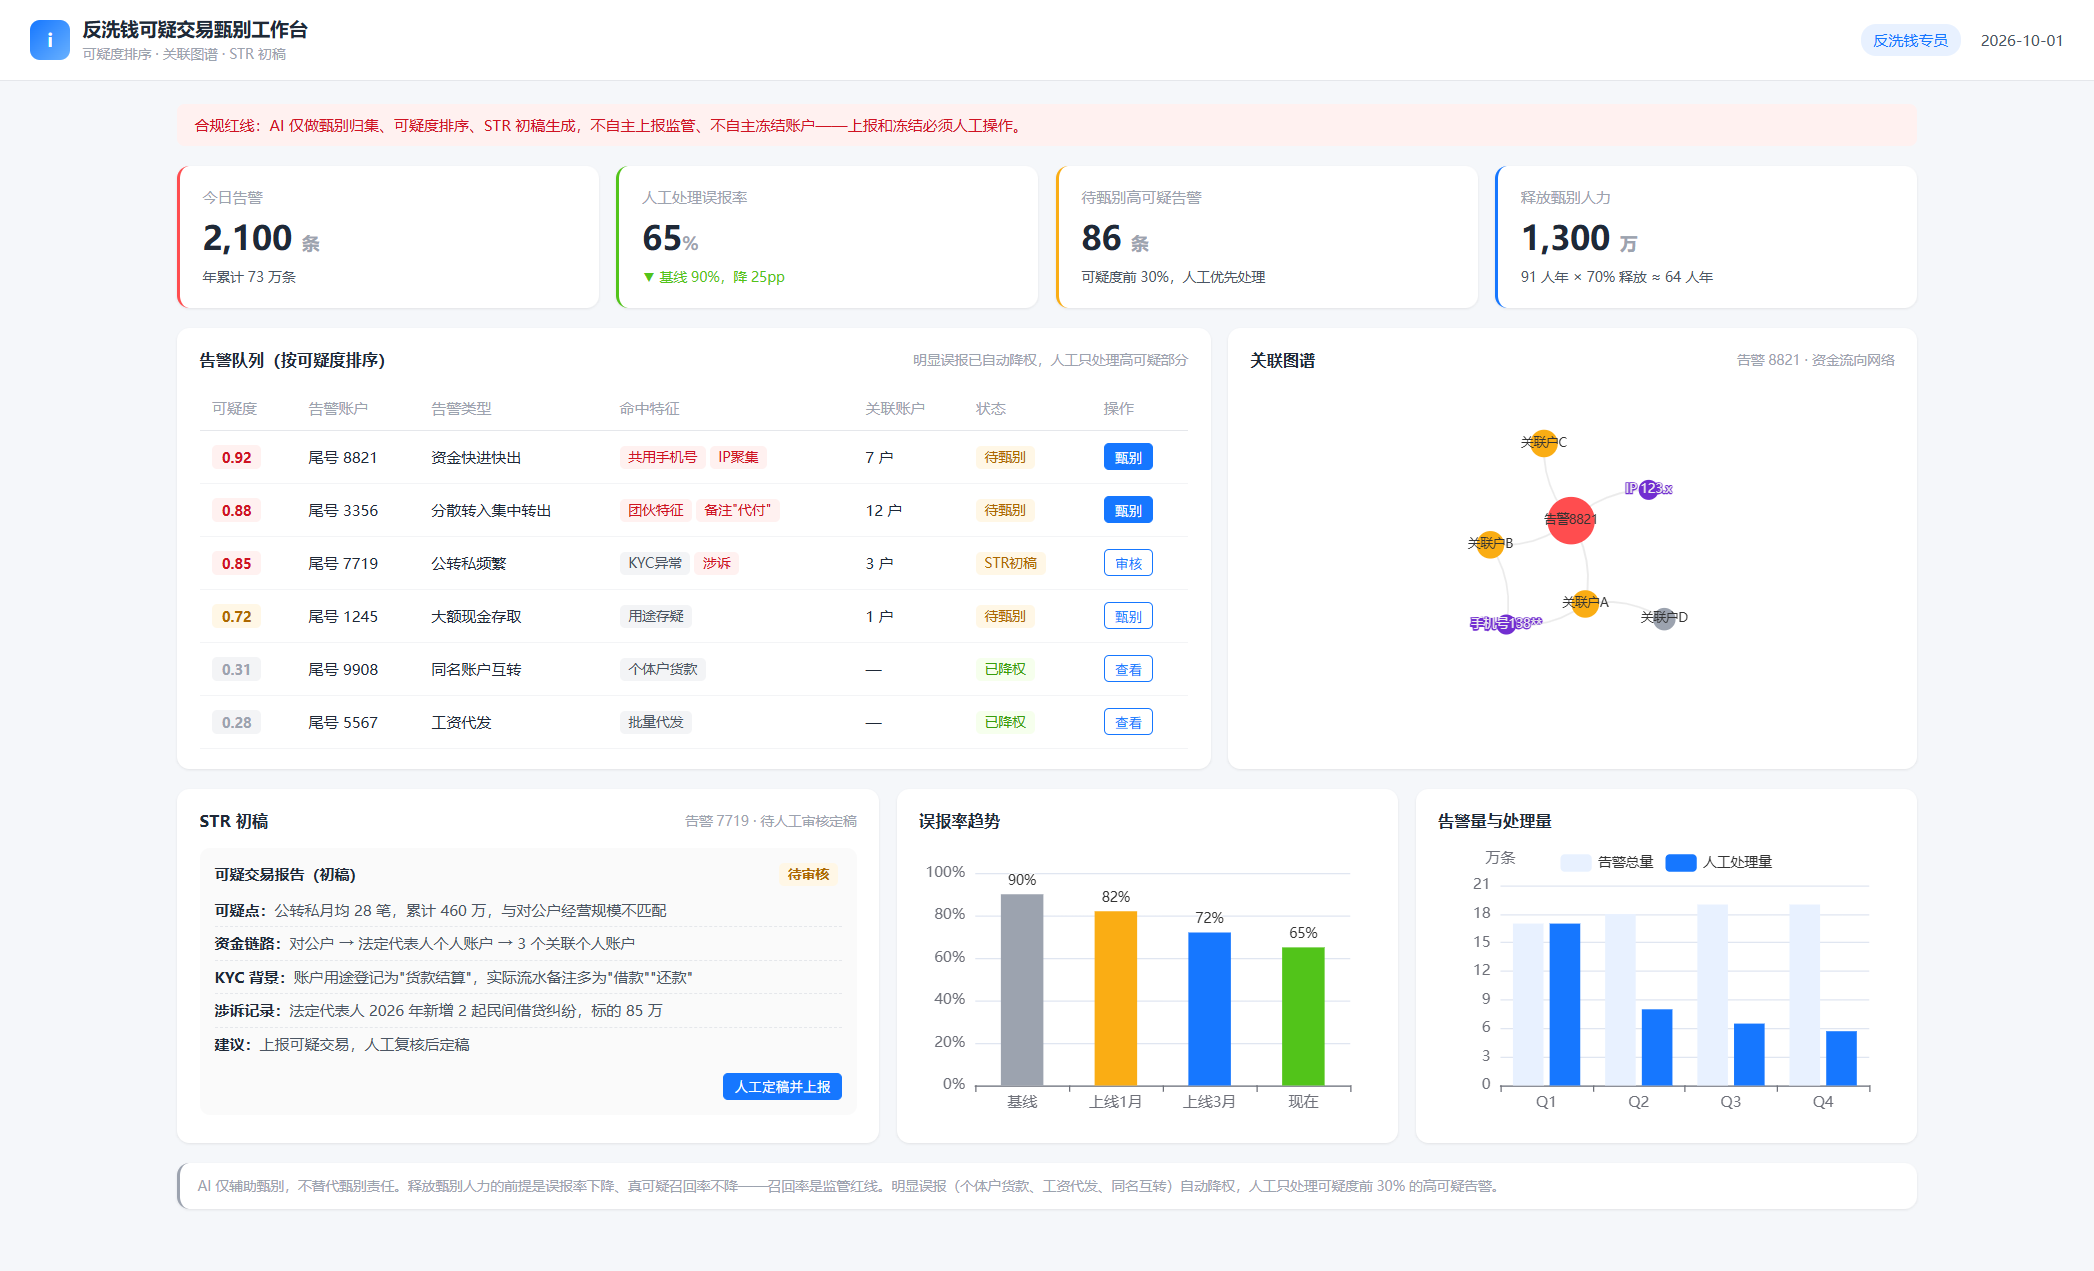Click 甄别 button for account 尾号 8821
This screenshot has width=2094, height=1271.
[1128, 457]
